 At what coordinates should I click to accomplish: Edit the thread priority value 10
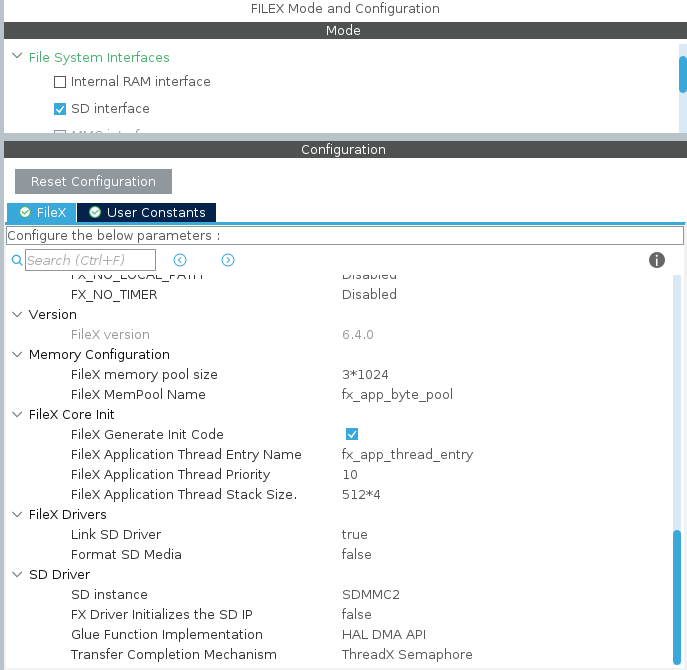tap(350, 475)
